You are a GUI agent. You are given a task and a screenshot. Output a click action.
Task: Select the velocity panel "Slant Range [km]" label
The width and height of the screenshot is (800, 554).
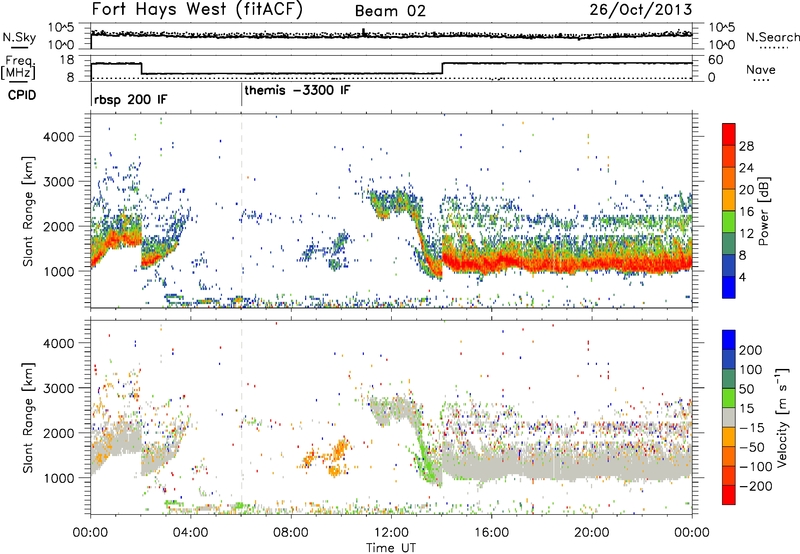28,417
